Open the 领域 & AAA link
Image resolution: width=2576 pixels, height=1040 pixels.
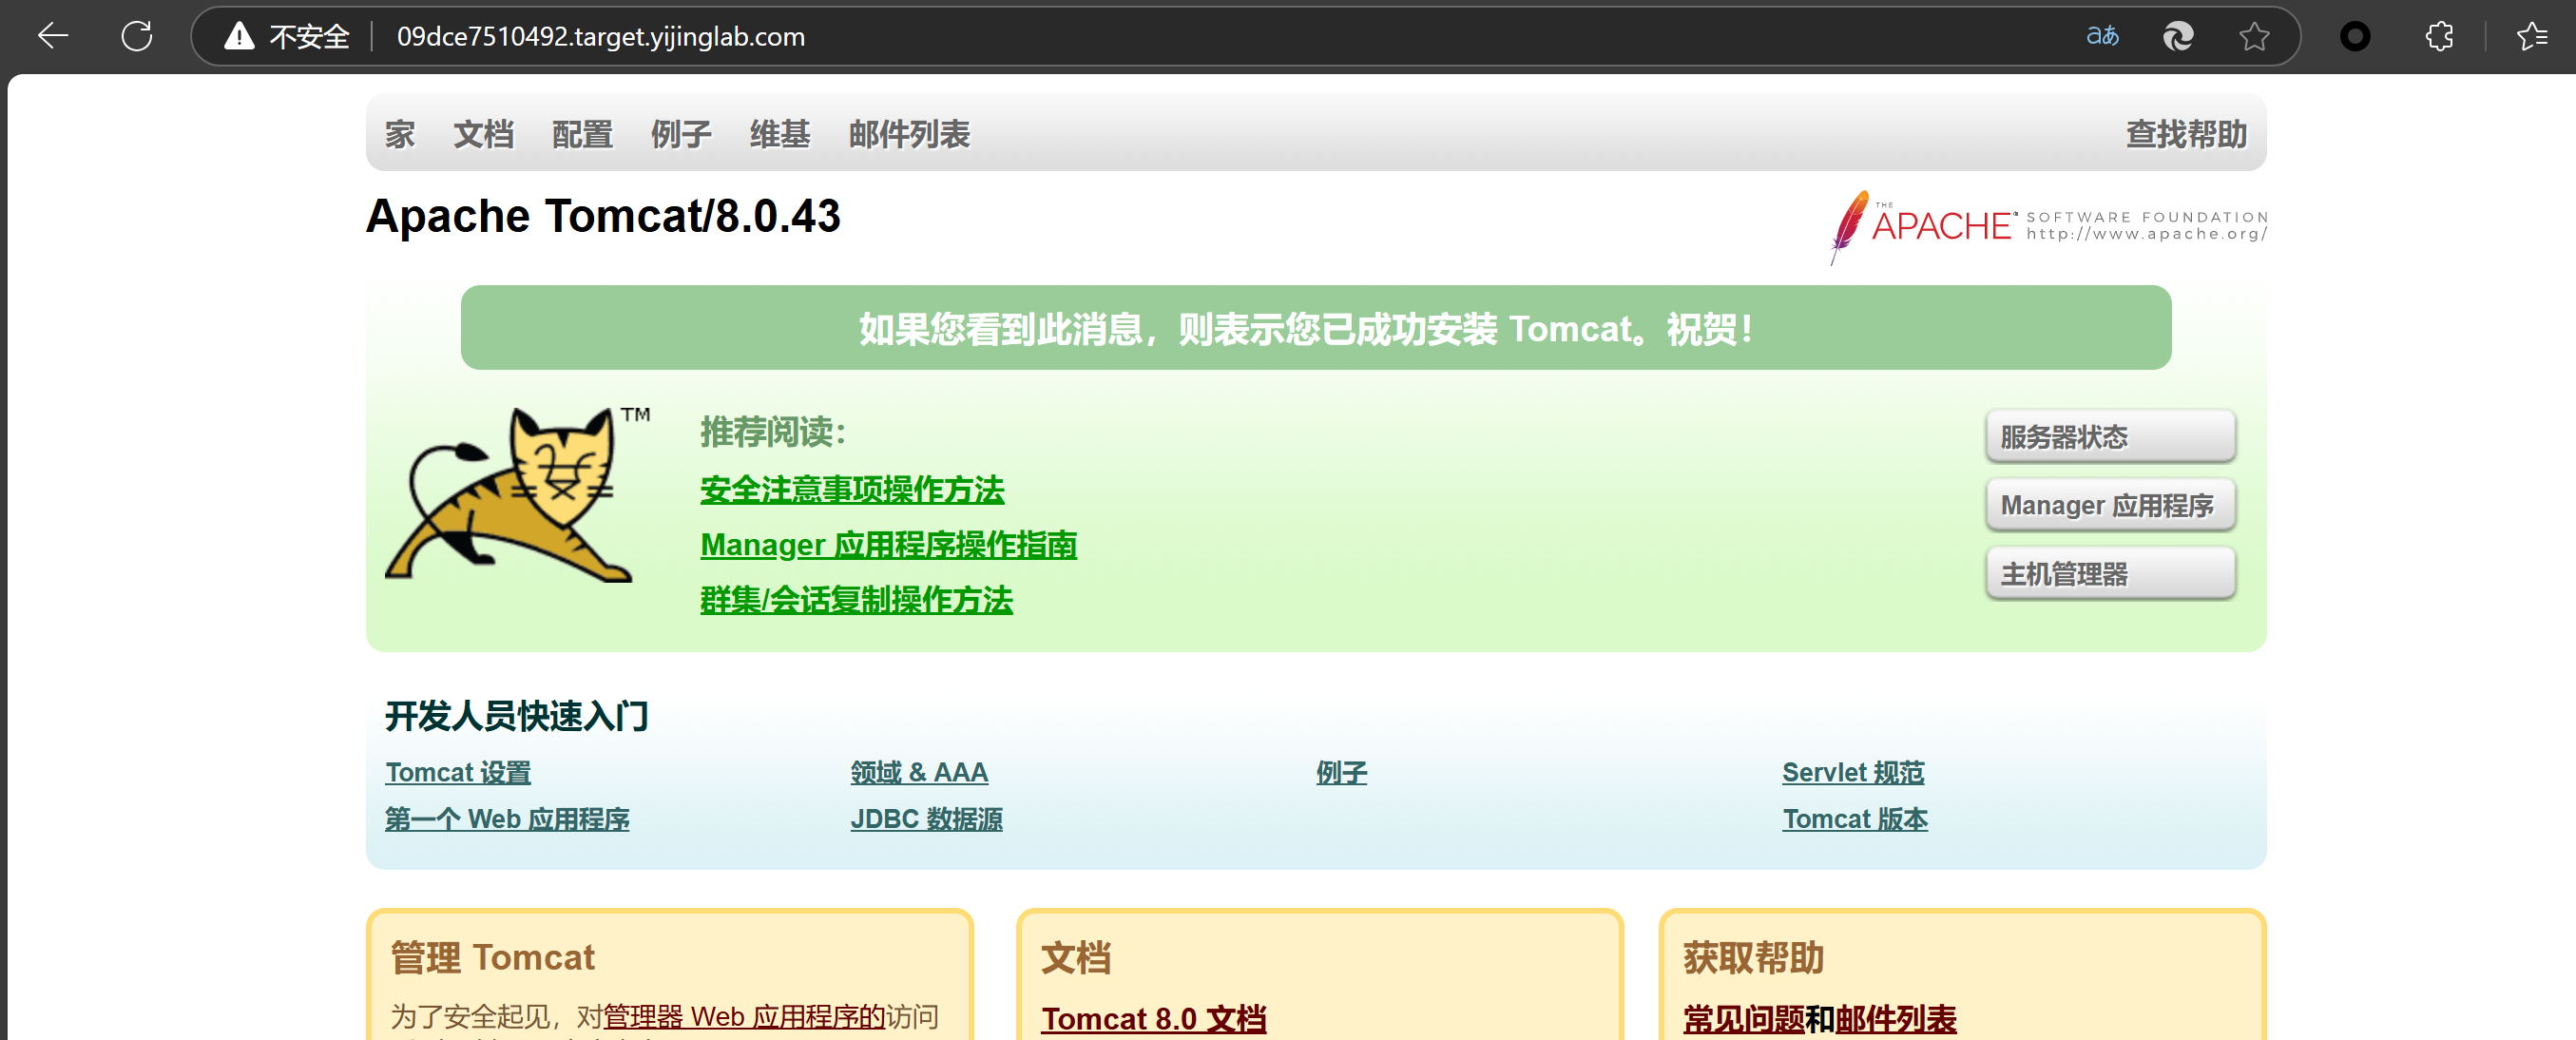click(919, 773)
